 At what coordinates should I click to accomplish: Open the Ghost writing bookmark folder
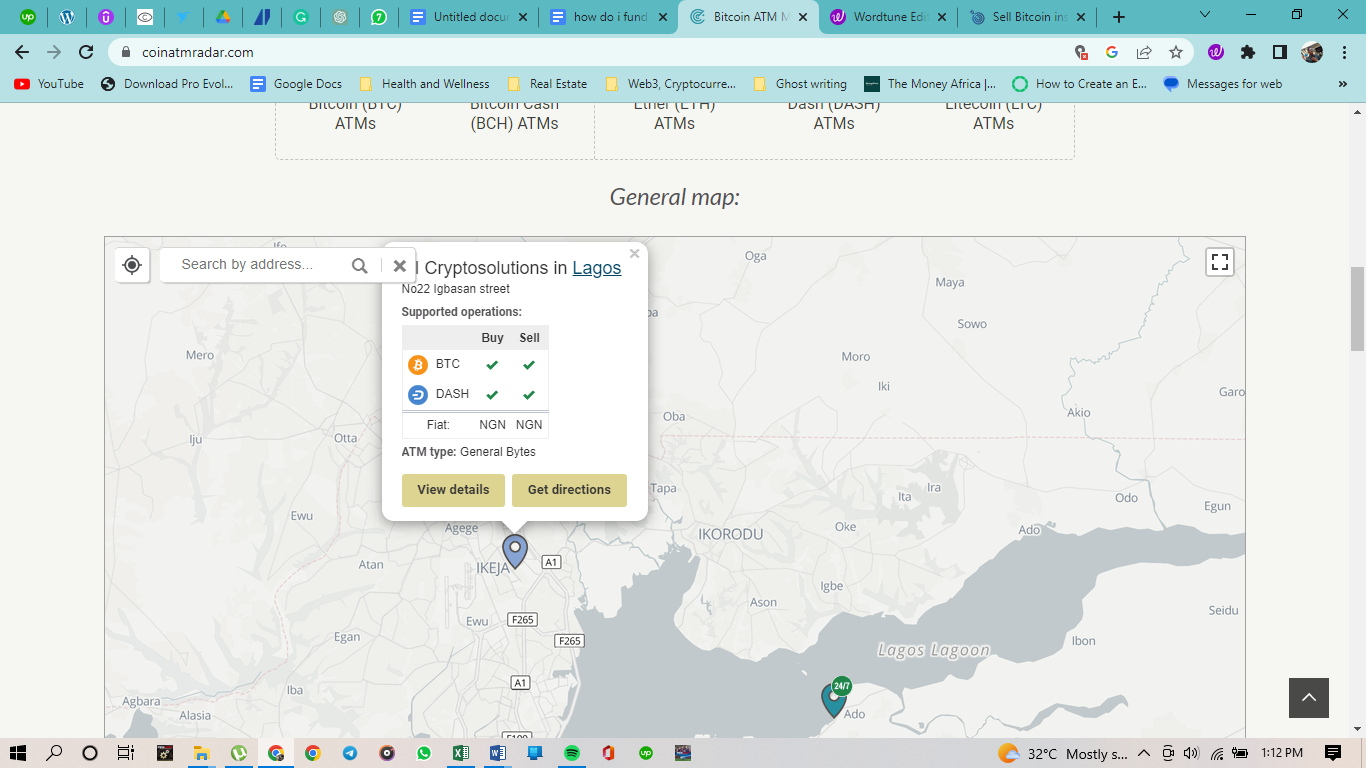coord(800,84)
